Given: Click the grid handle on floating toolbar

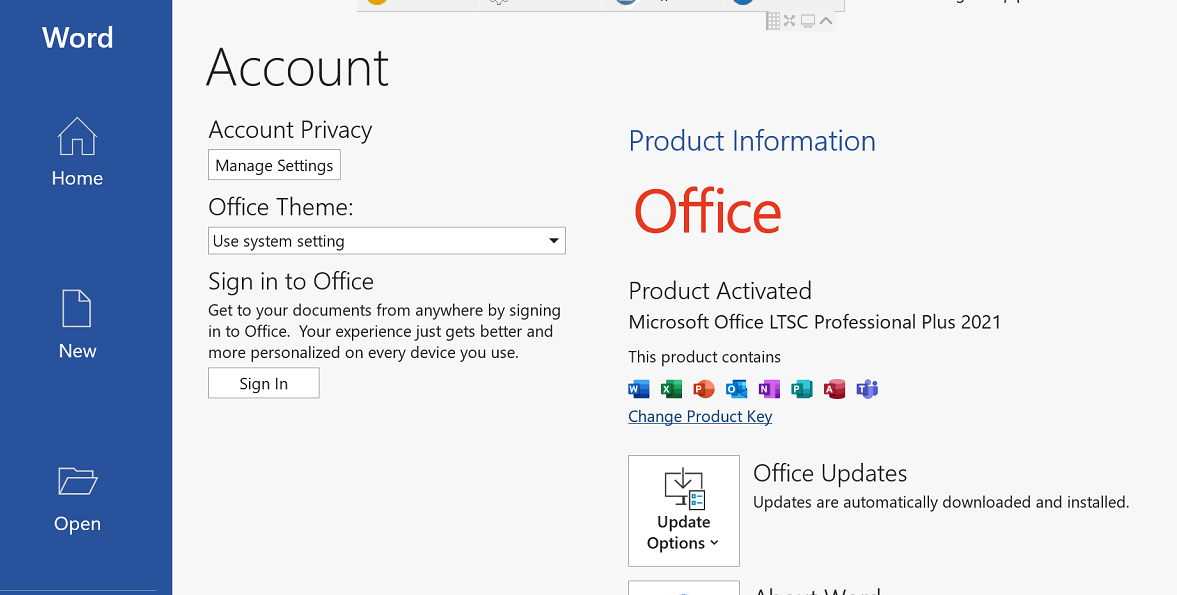Looking at the screenshot, I should pyautogui.click(x=773, y=21).
